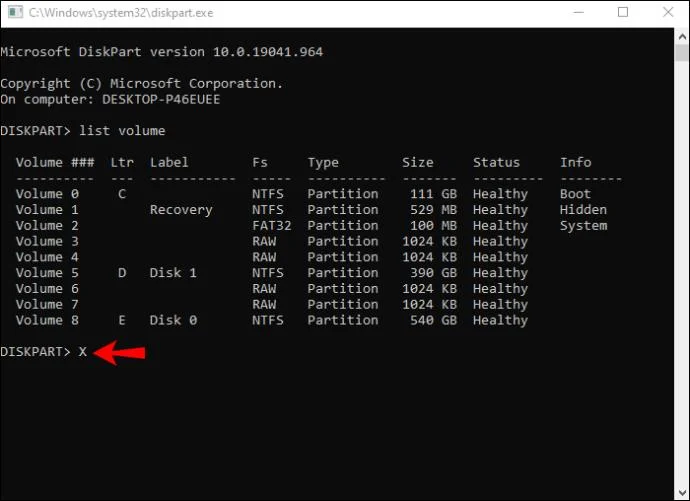Screen dimensions: 690x501
Task: Click the 'Fs' column header
Action: pyautogui.click(x=260, y=162)
